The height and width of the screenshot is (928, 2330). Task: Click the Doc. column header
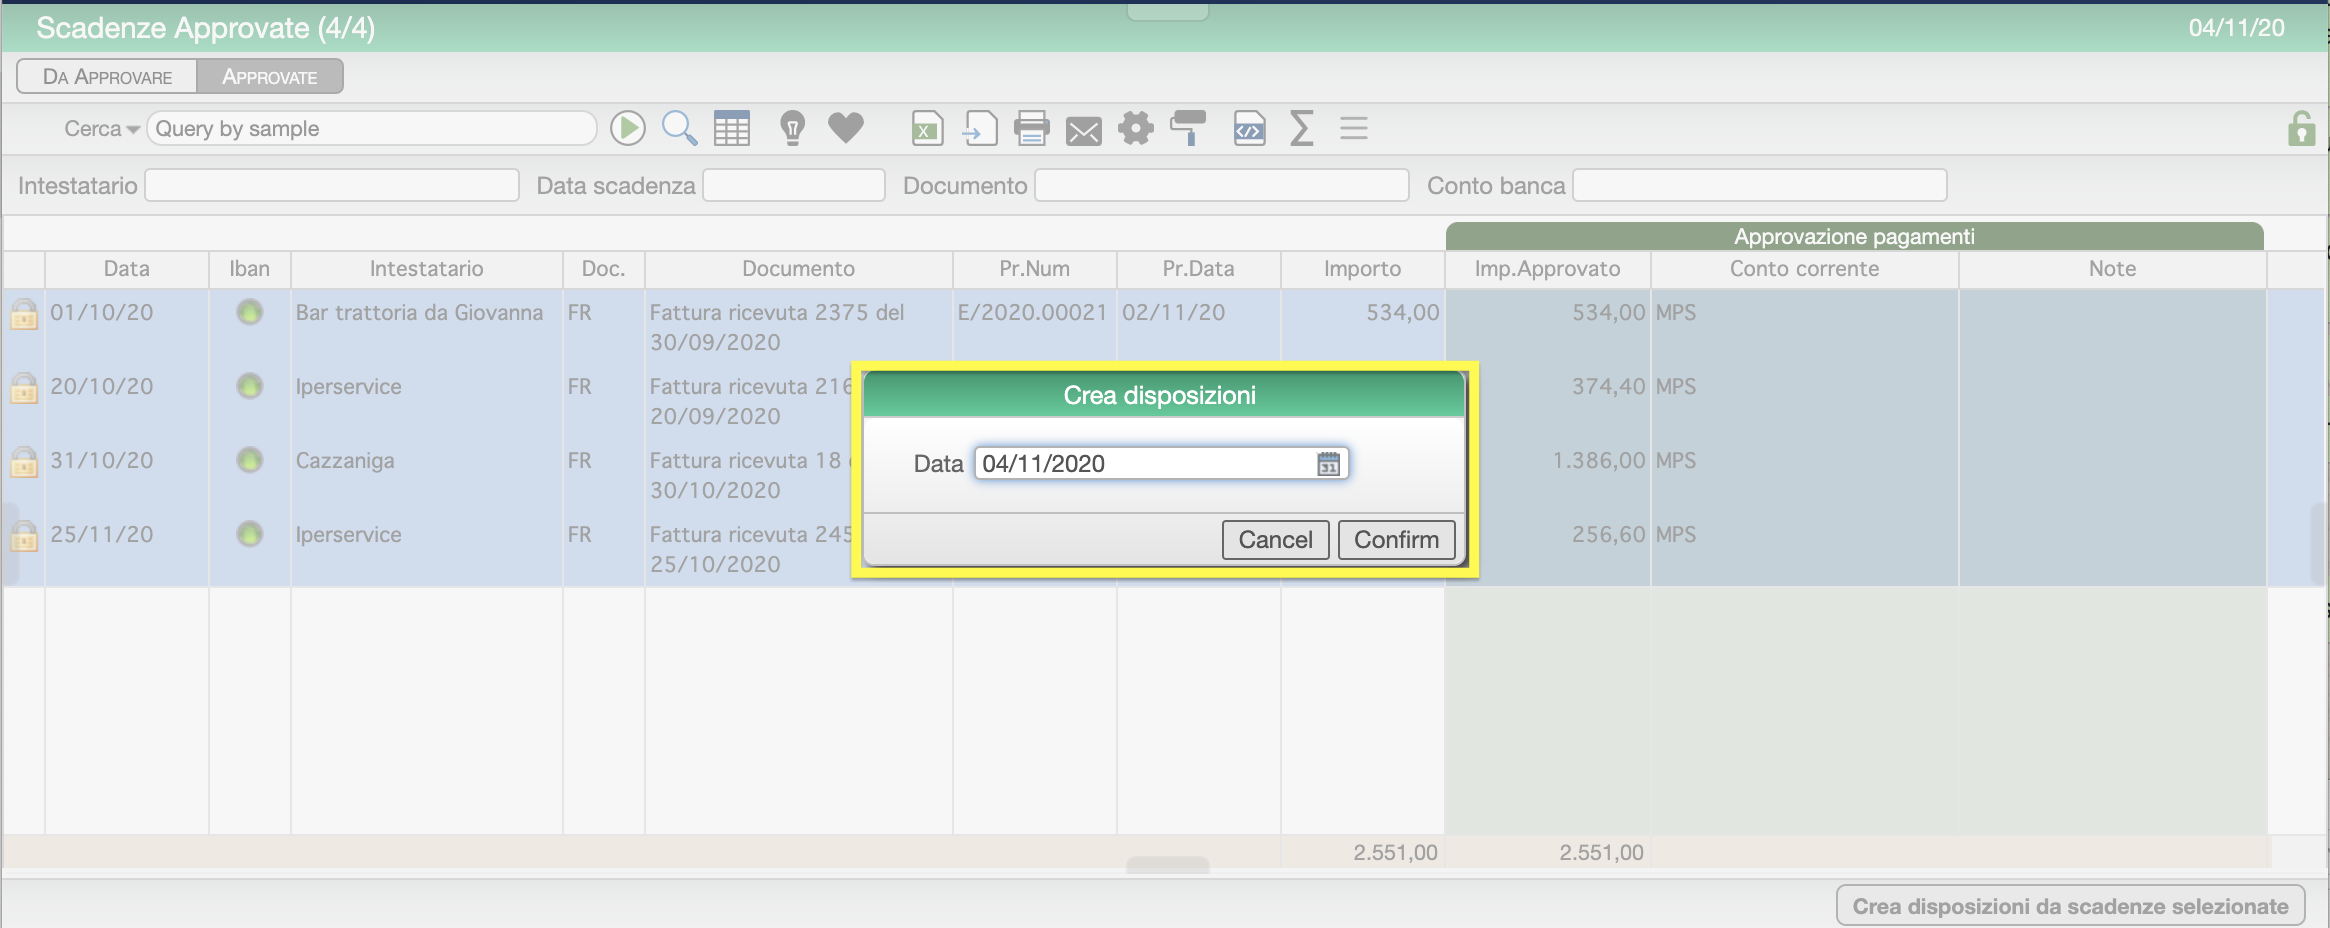click(x=604, y=269)
